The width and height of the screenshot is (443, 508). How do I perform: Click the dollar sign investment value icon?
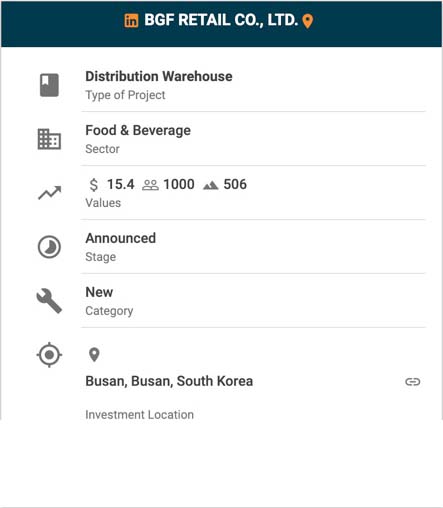click(94, 185)
